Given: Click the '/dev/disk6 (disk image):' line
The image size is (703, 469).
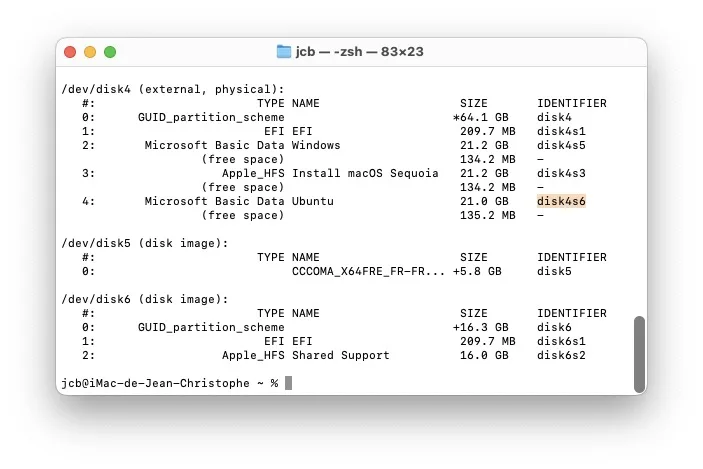Looking at the screenshot, I should coord(145,300).
